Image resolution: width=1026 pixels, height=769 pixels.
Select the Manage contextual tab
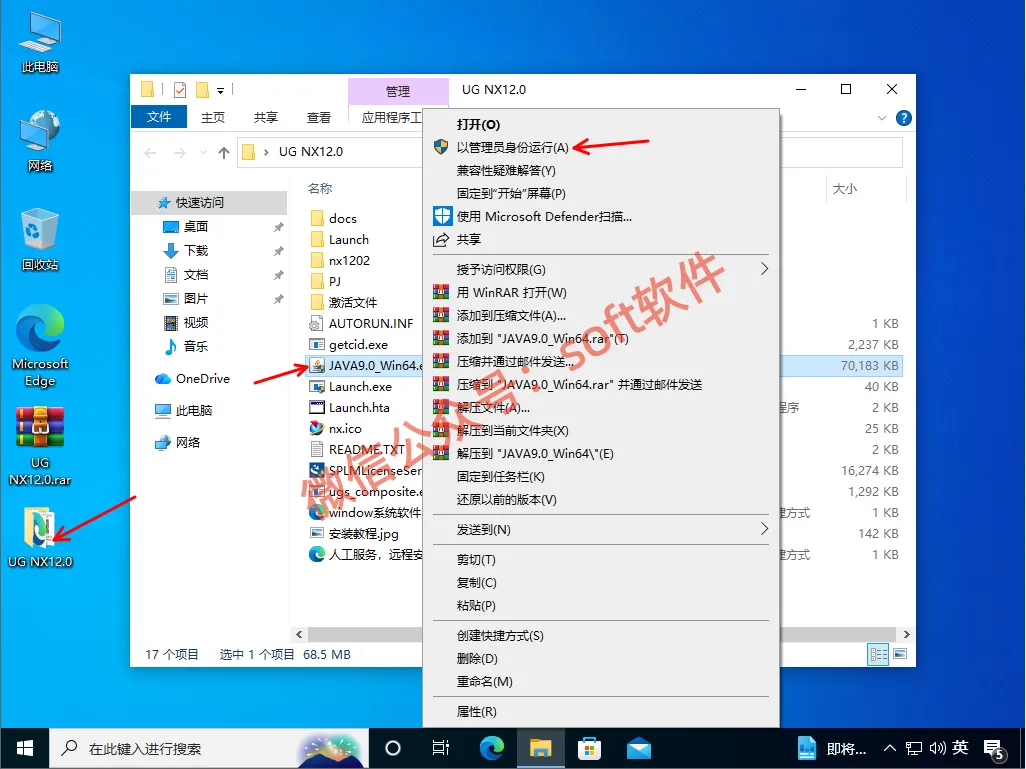(398, 91)
